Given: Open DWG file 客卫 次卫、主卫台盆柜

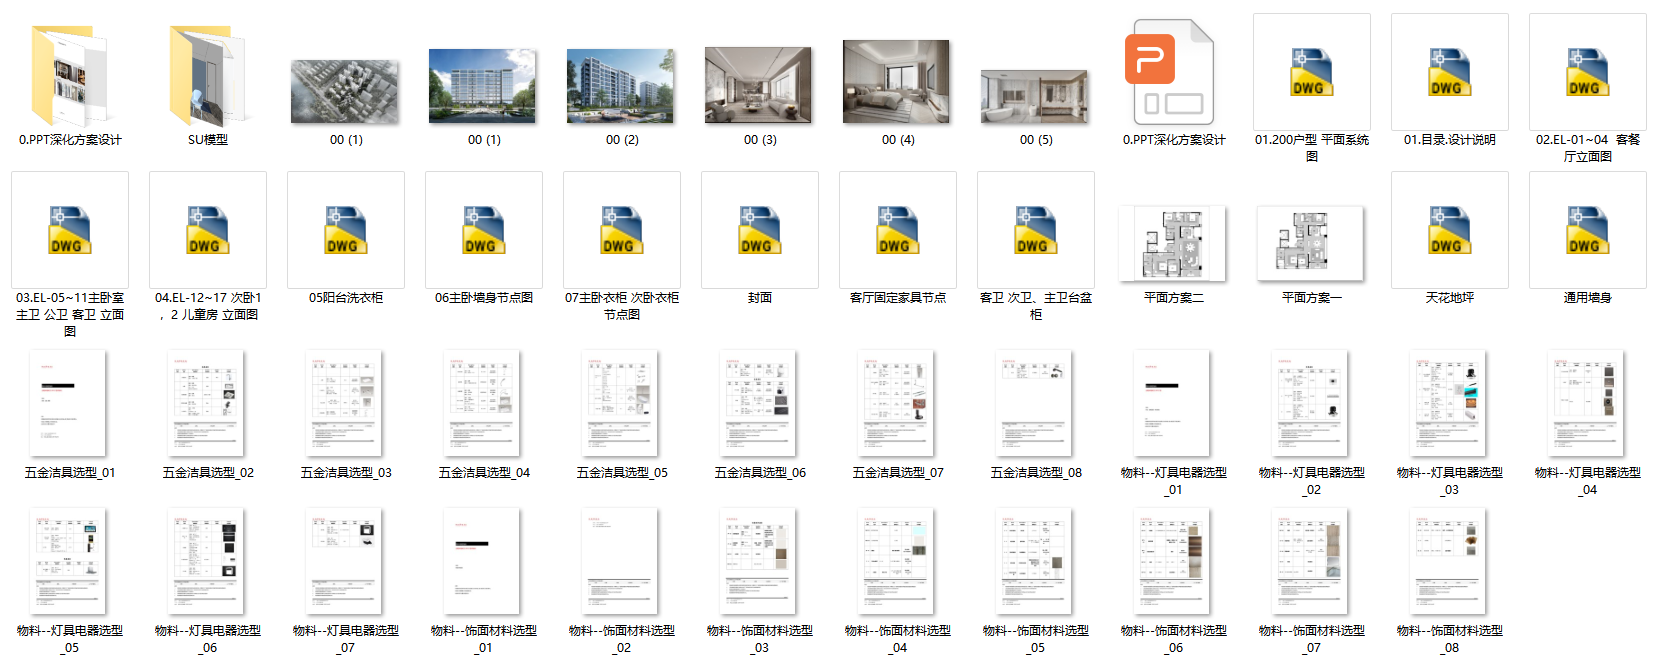Looking at the screenshot, I should (x=1035, y=230).
